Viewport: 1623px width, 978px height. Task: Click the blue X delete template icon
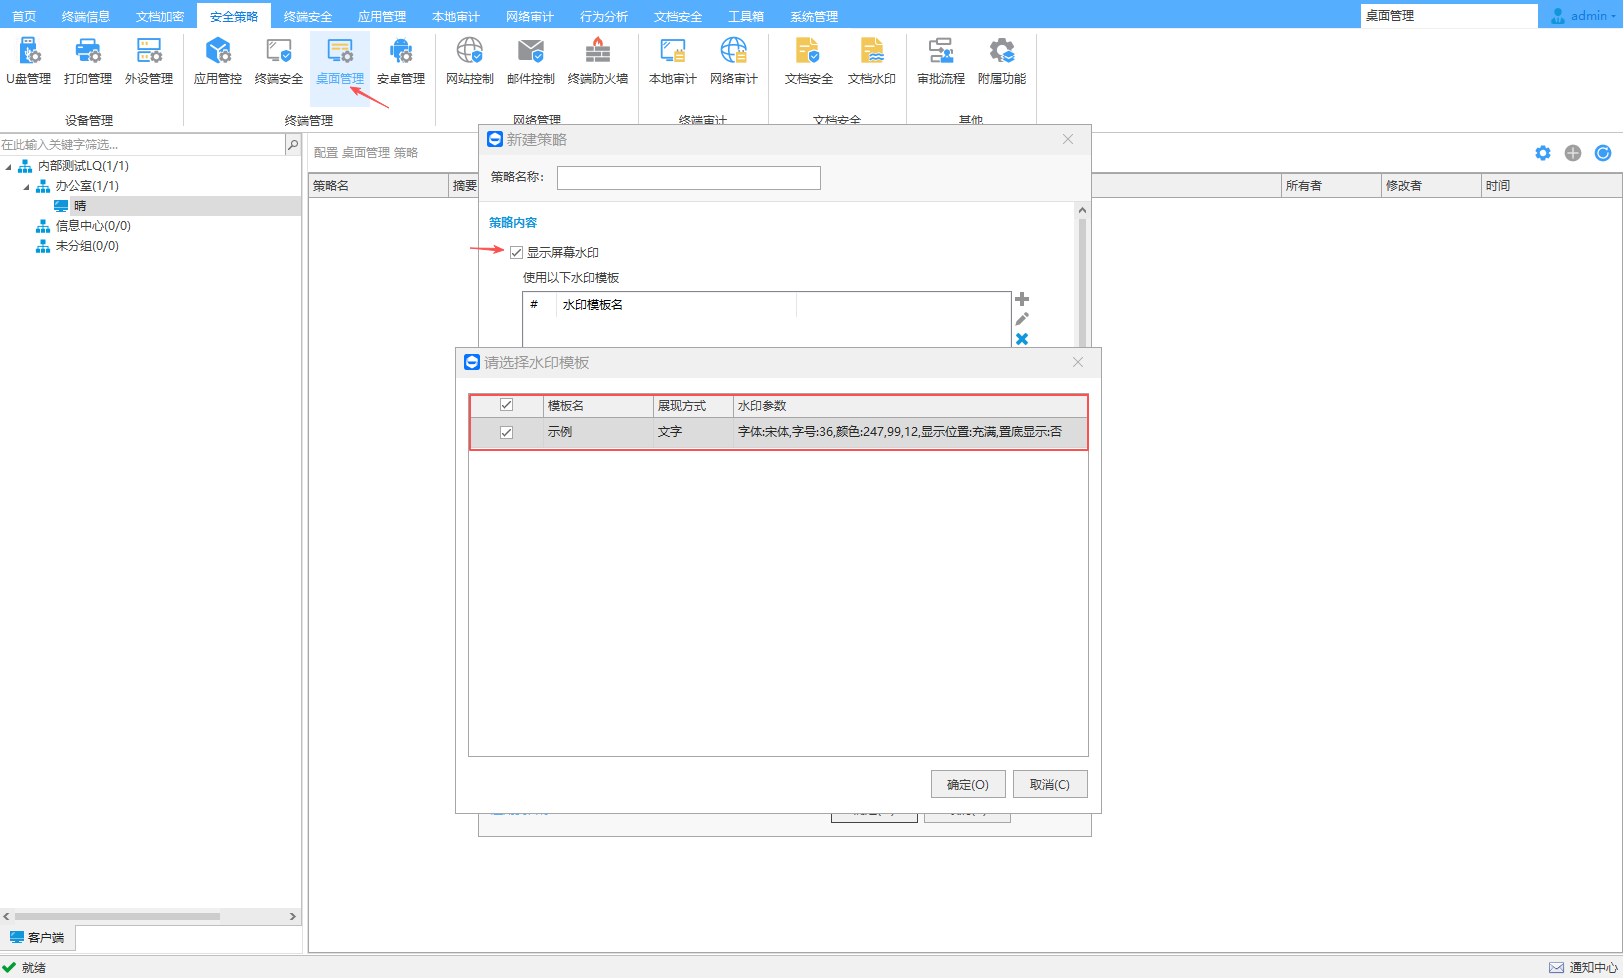(1022, 339)
